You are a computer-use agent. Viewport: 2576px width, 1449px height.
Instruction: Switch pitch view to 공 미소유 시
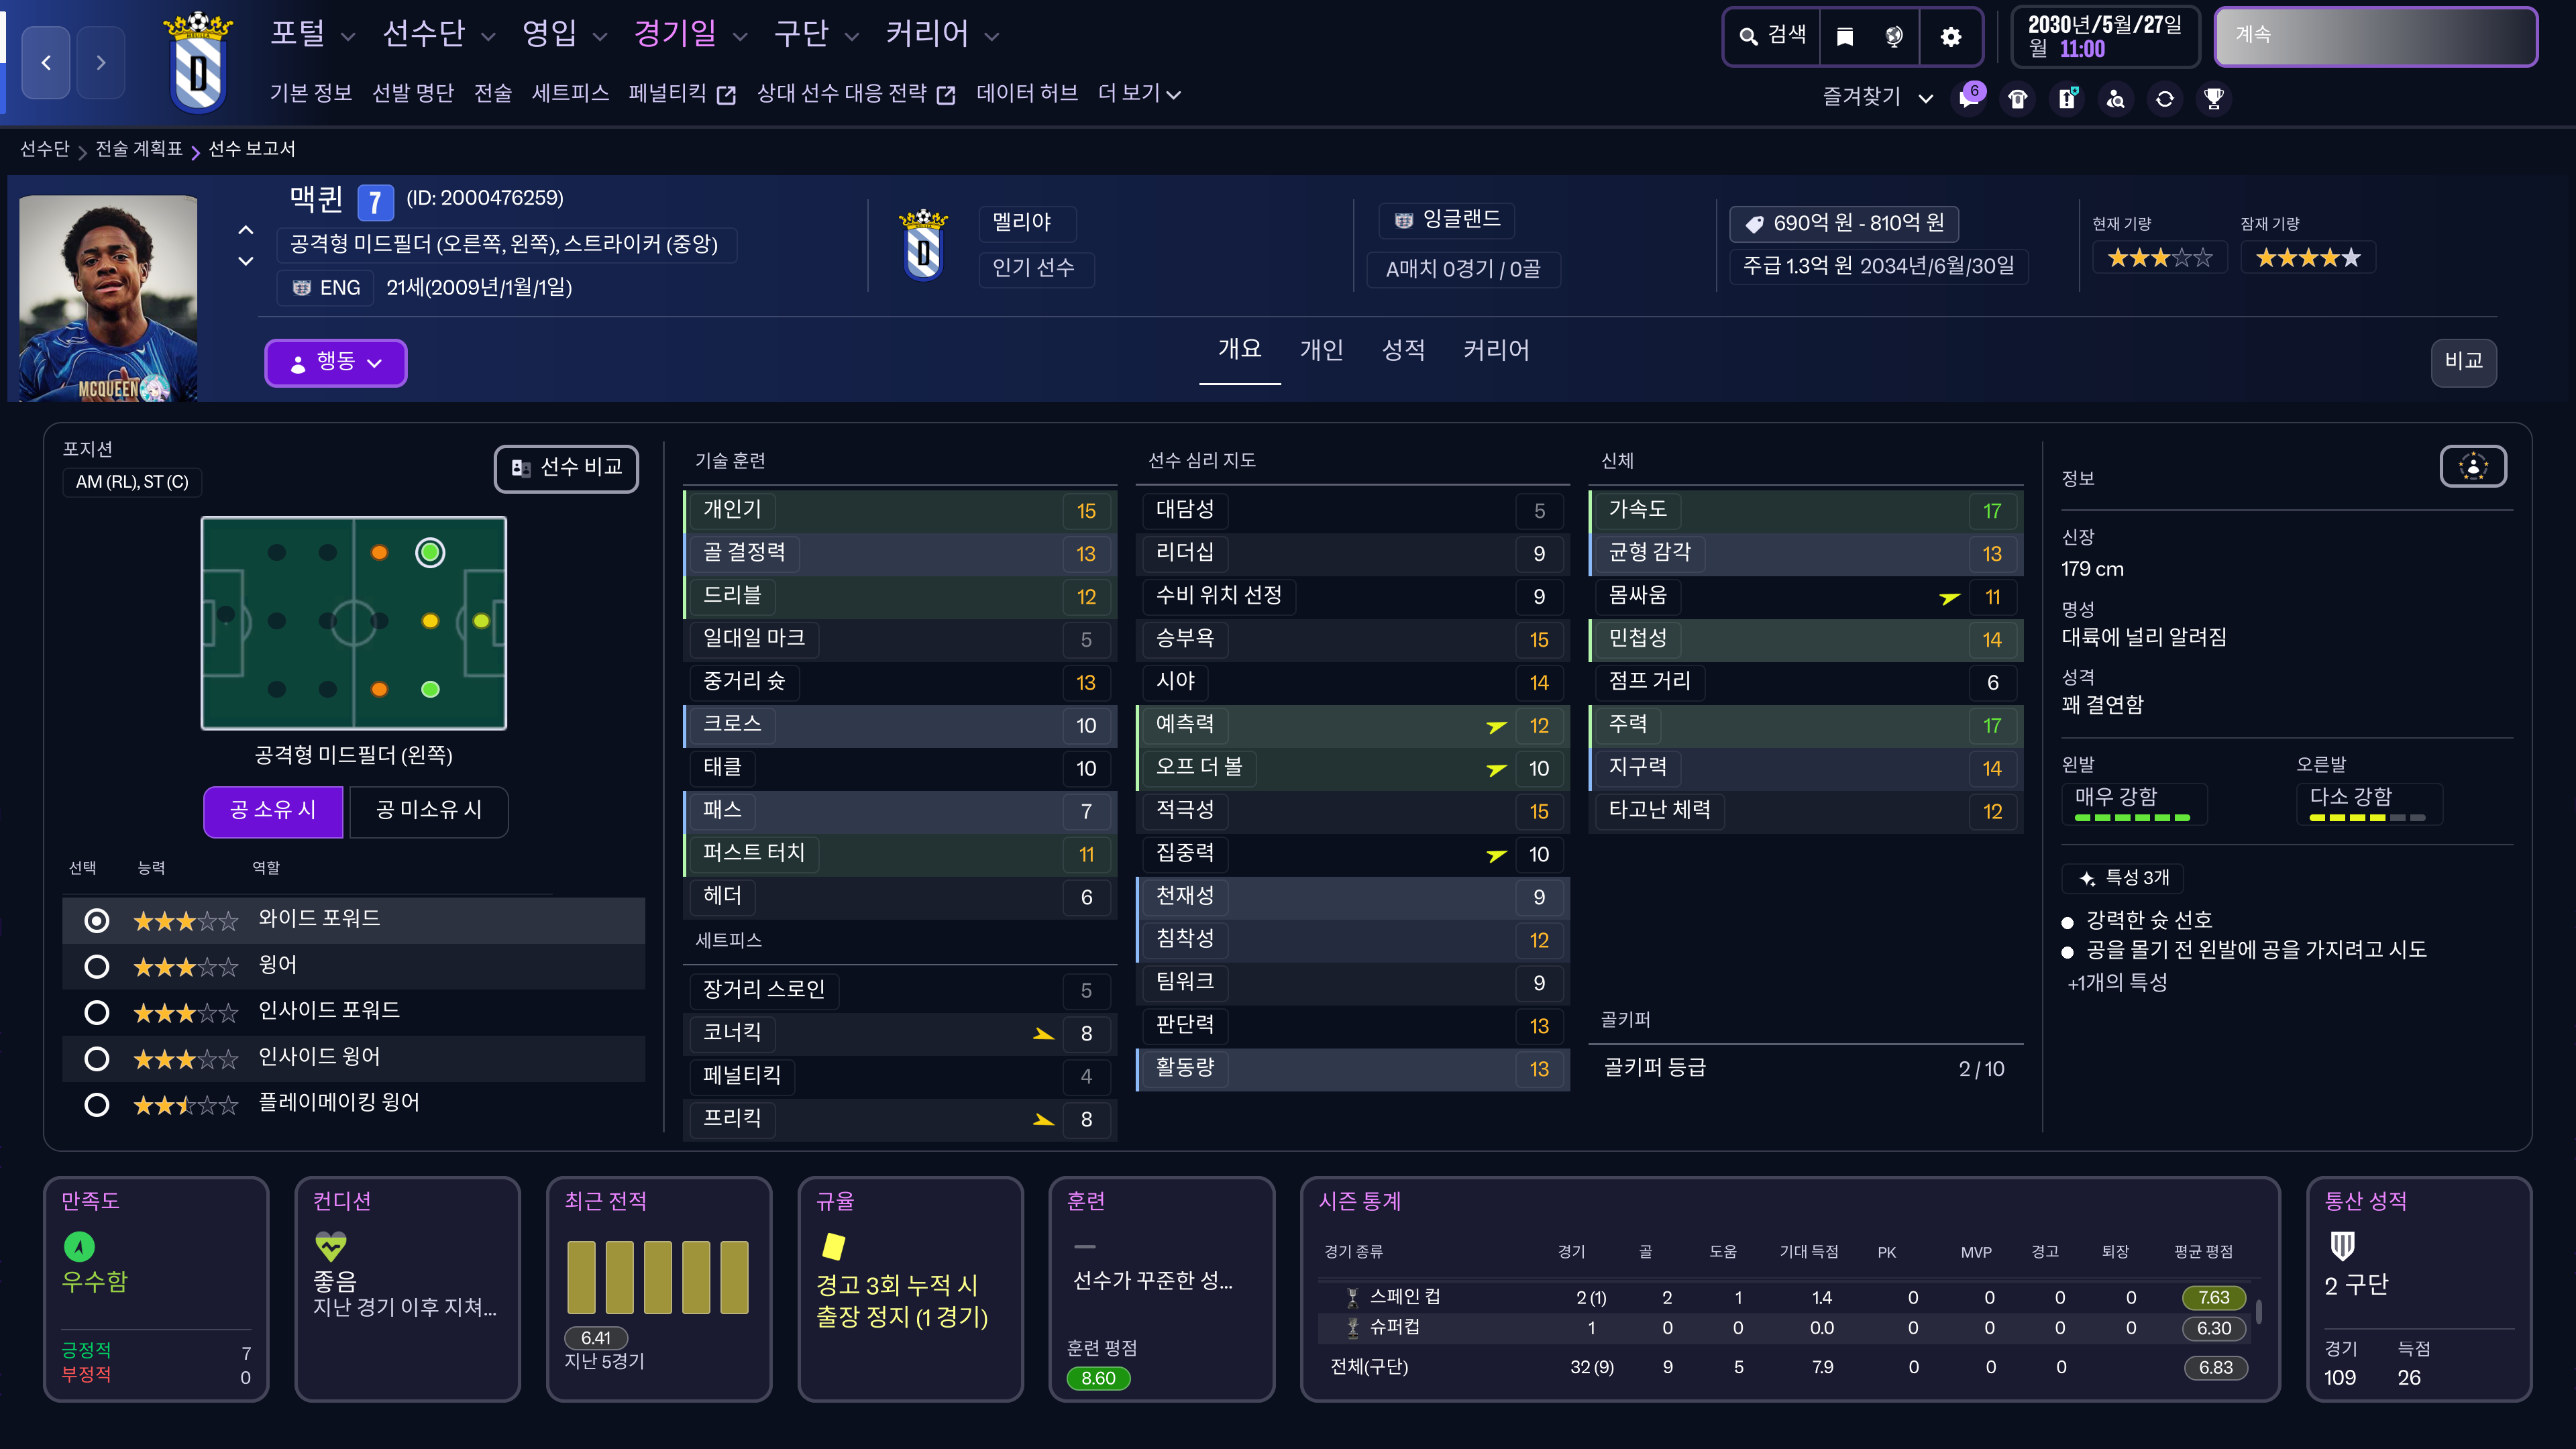coord(428,811)
